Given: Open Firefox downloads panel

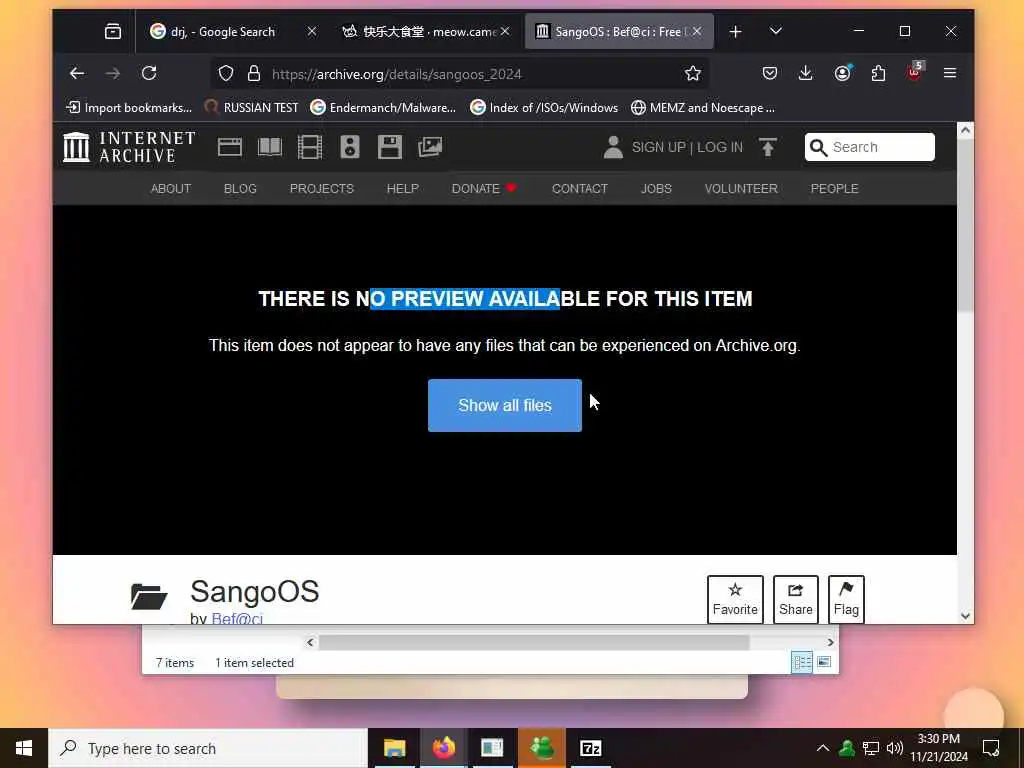Looking at the screenshot, I should click(806, 73).
